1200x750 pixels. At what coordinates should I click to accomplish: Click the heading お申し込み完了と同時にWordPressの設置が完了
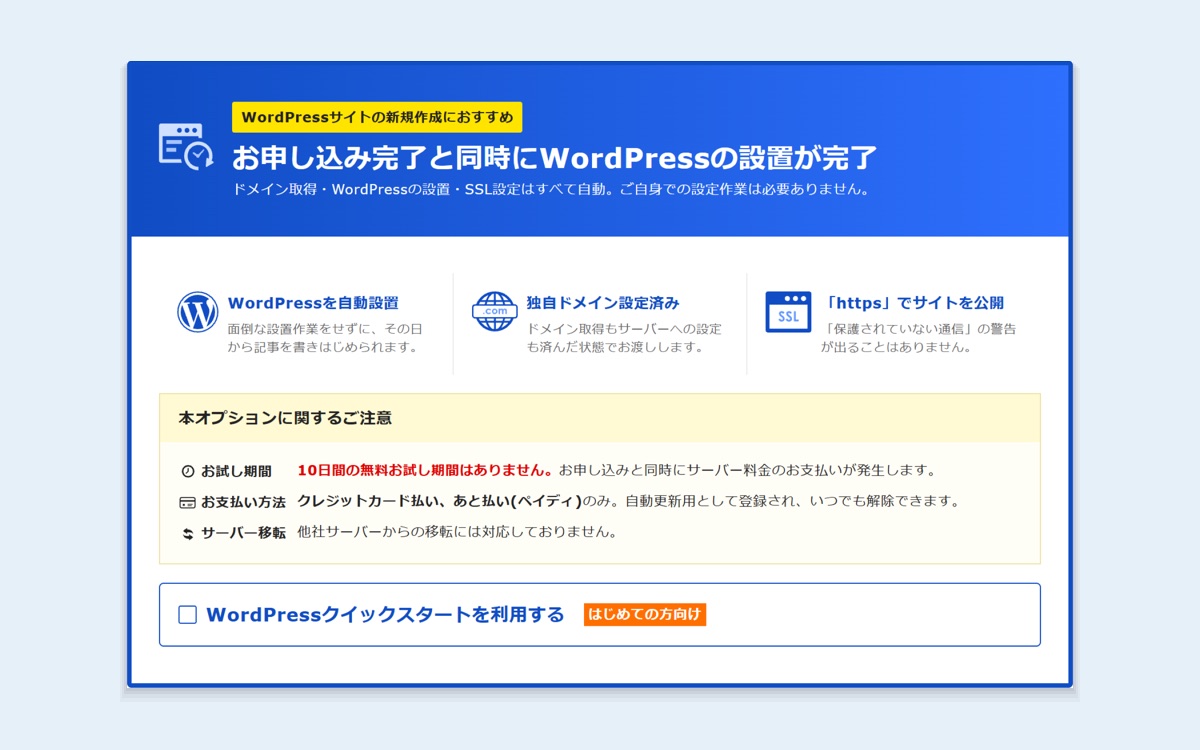555,158
